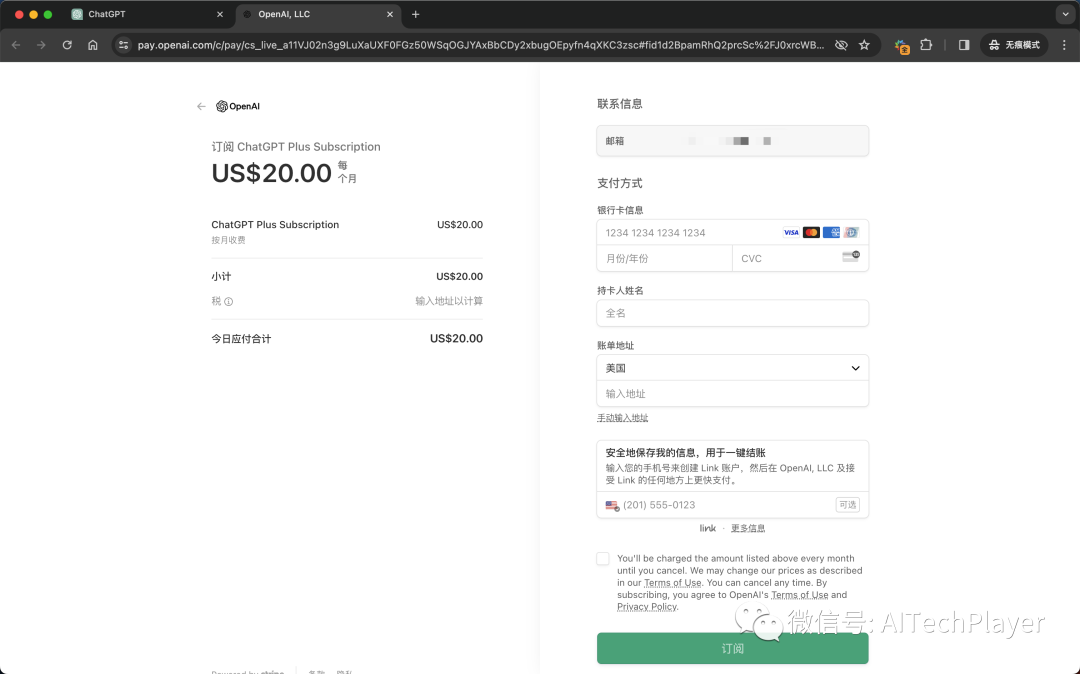
Task: Click the US$20.00 price heading
Action: click(271, 173)
